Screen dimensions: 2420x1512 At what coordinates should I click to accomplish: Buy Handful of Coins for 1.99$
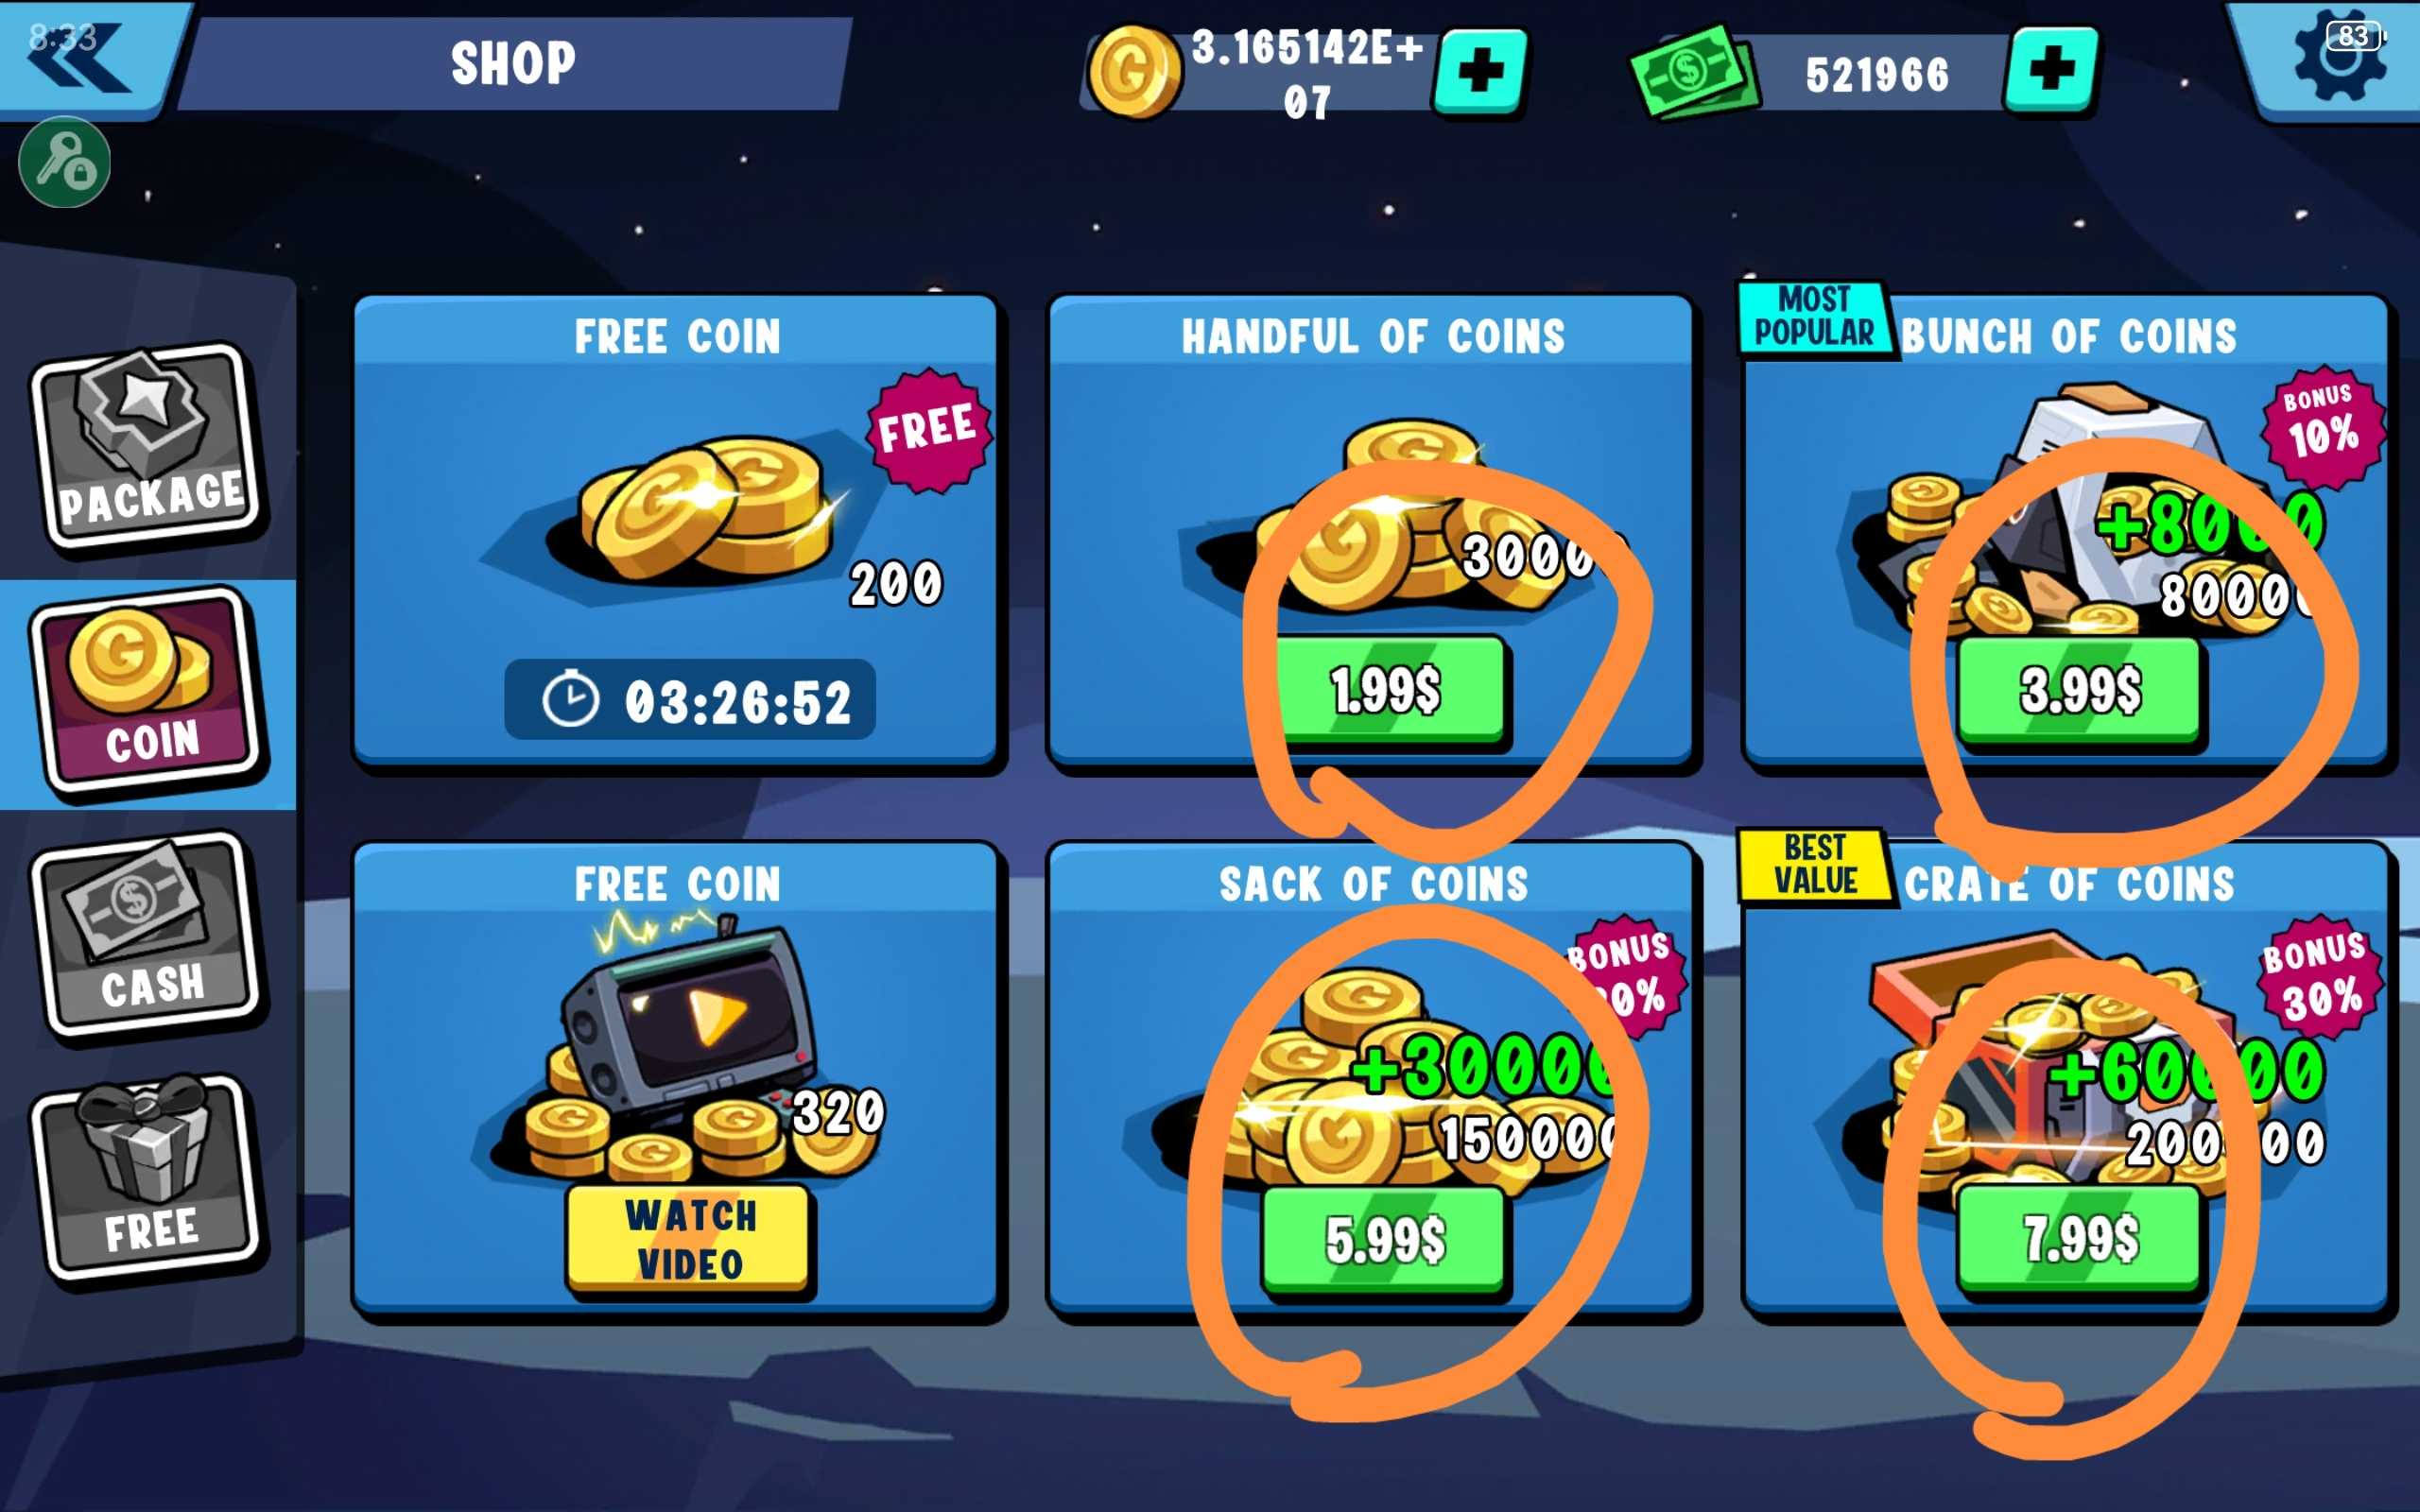pyautogui.click(x=1386, y=690)
